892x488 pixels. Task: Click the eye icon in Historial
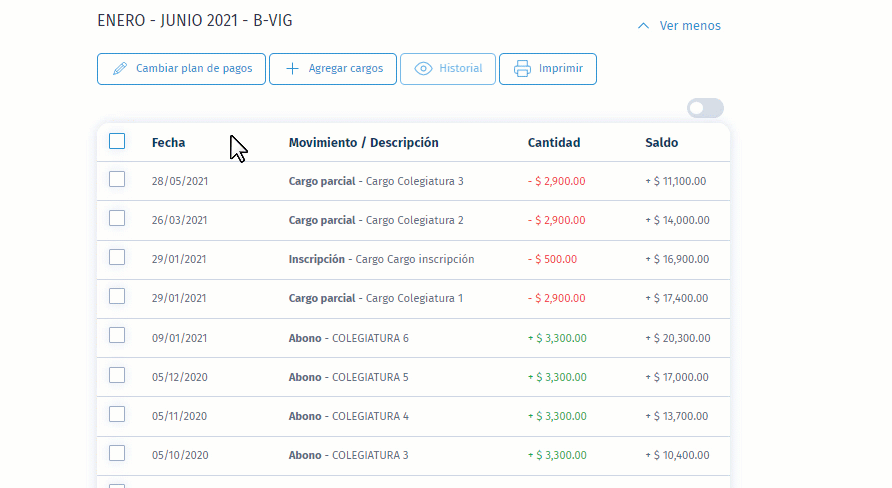pos(423,69)
